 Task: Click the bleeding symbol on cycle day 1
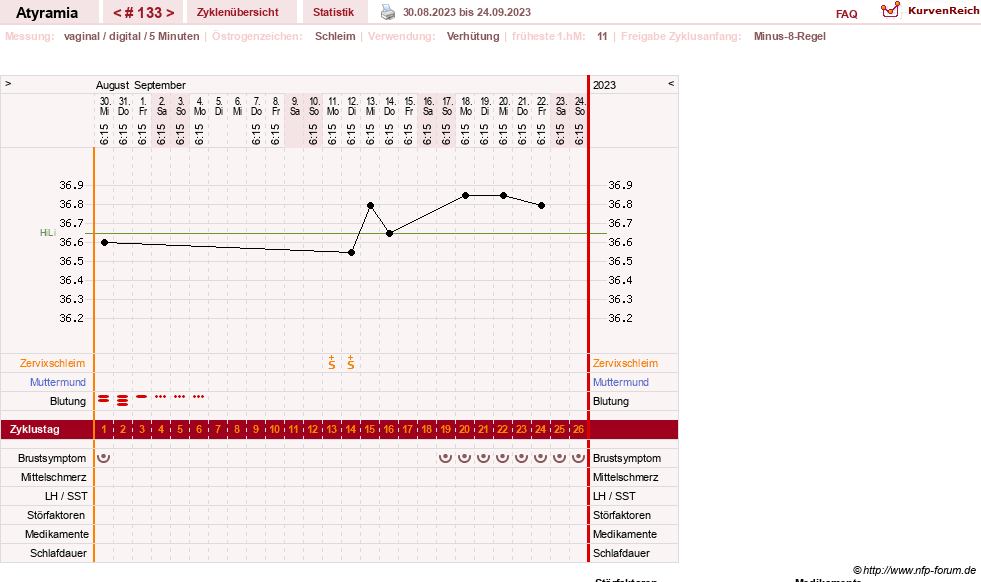103,399
